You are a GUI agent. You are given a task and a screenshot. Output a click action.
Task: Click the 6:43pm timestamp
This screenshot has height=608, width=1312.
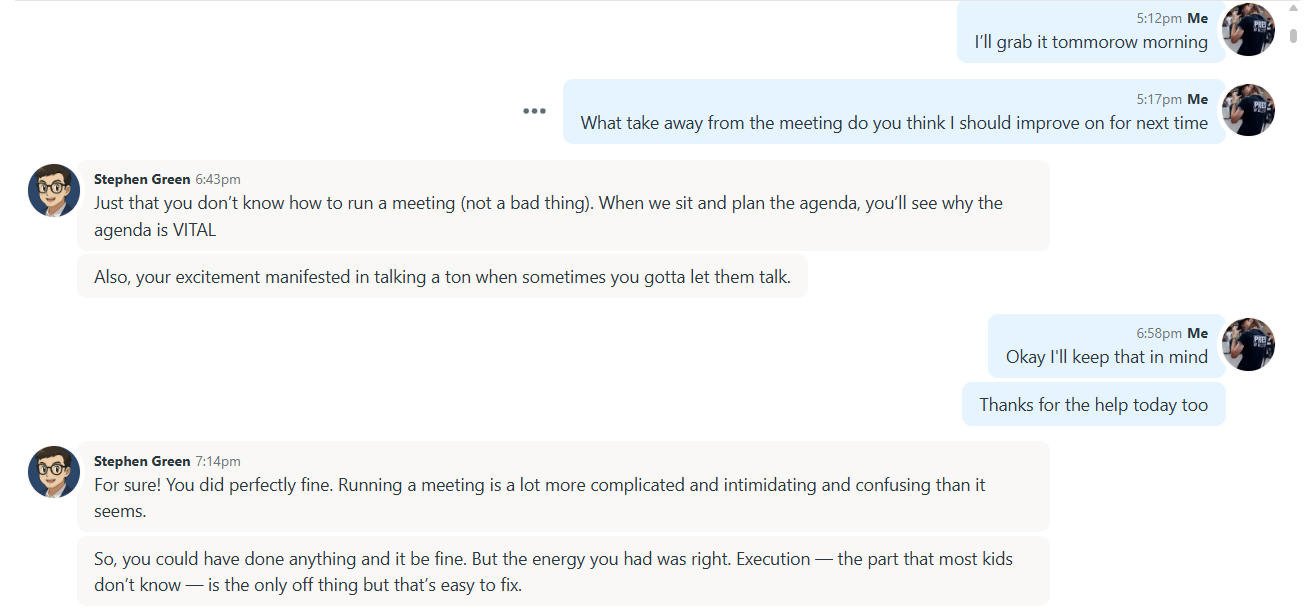pyautogui.click(x=218, y=179)
